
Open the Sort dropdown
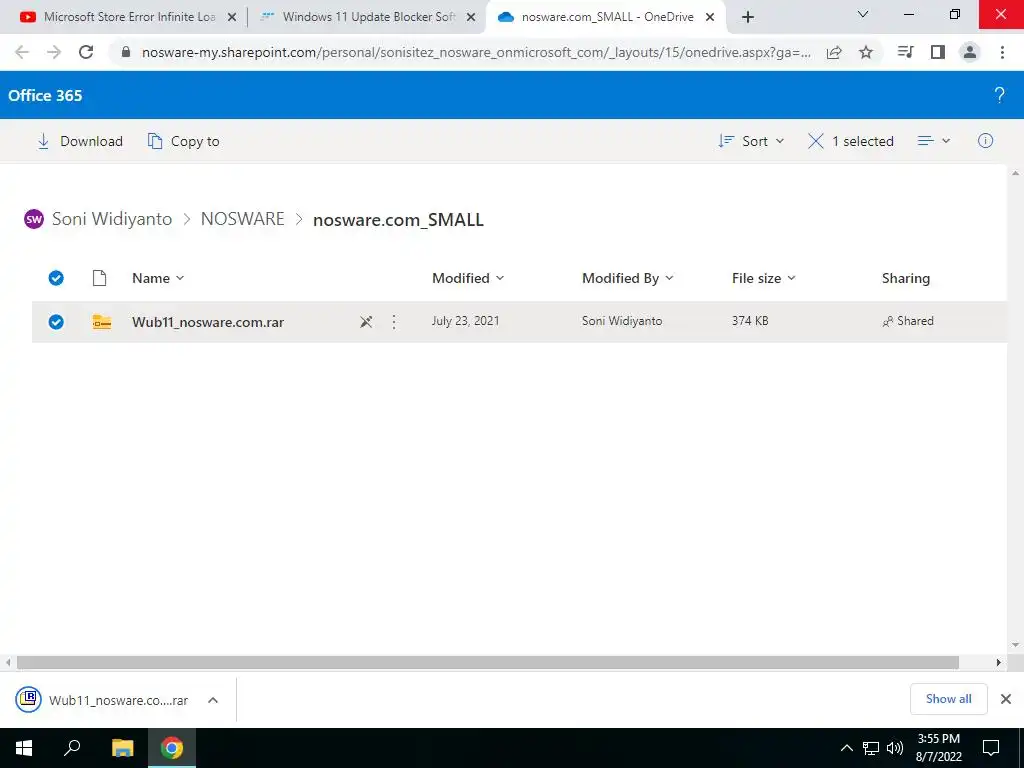pyautogui.click(x=751, y=141)
